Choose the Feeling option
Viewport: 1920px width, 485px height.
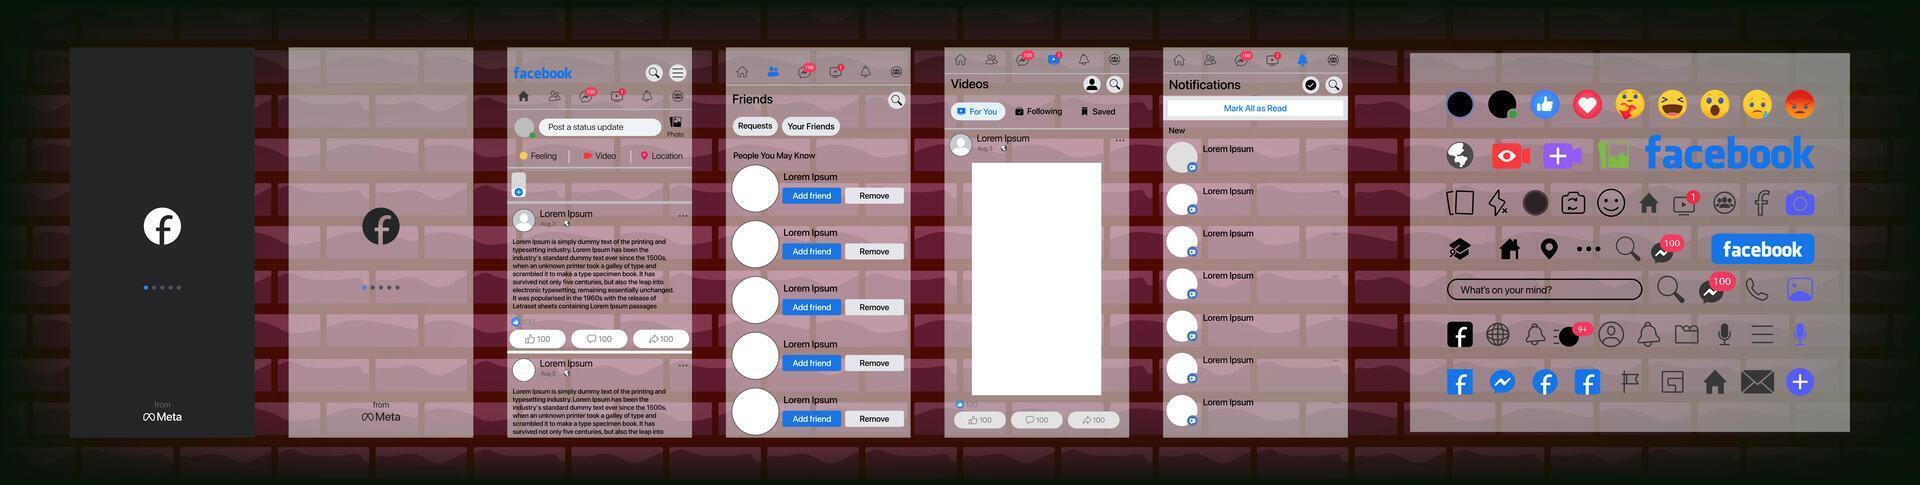(x=538, y=156)
